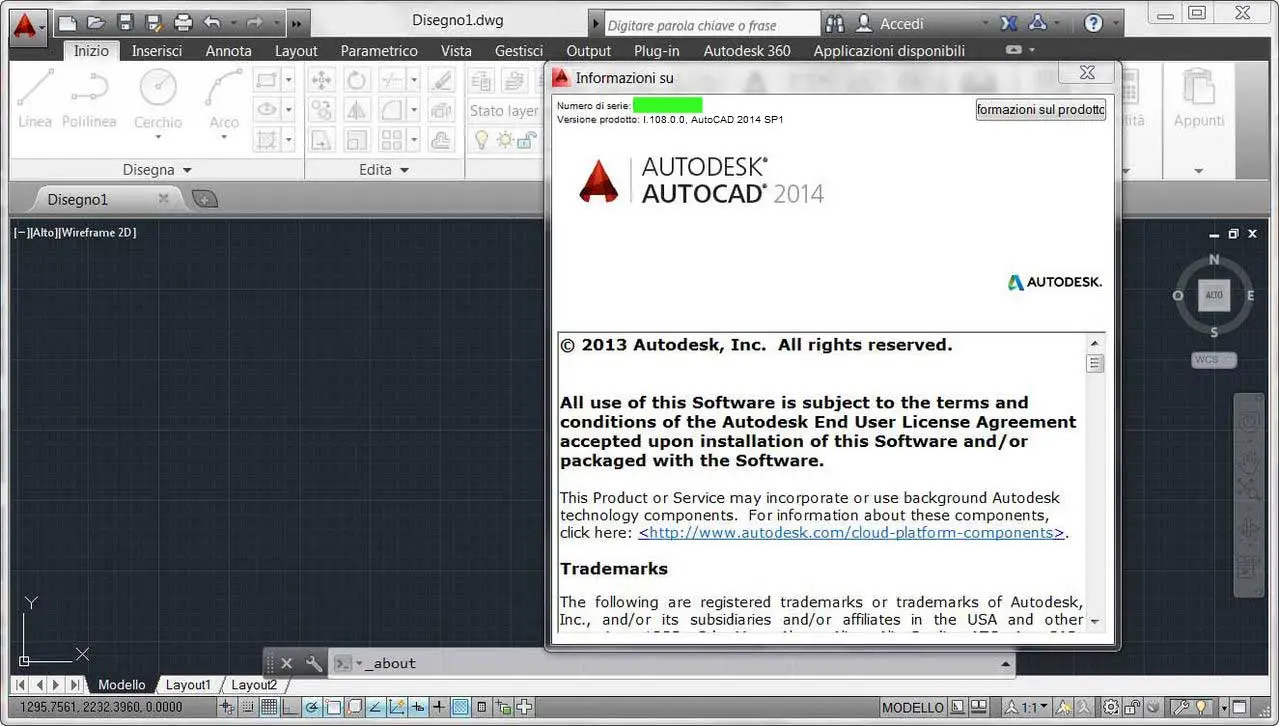The image size is (1279, 726).
Task: Create a new drawing from Quick Access toolbar
Action: pos(66,22)
